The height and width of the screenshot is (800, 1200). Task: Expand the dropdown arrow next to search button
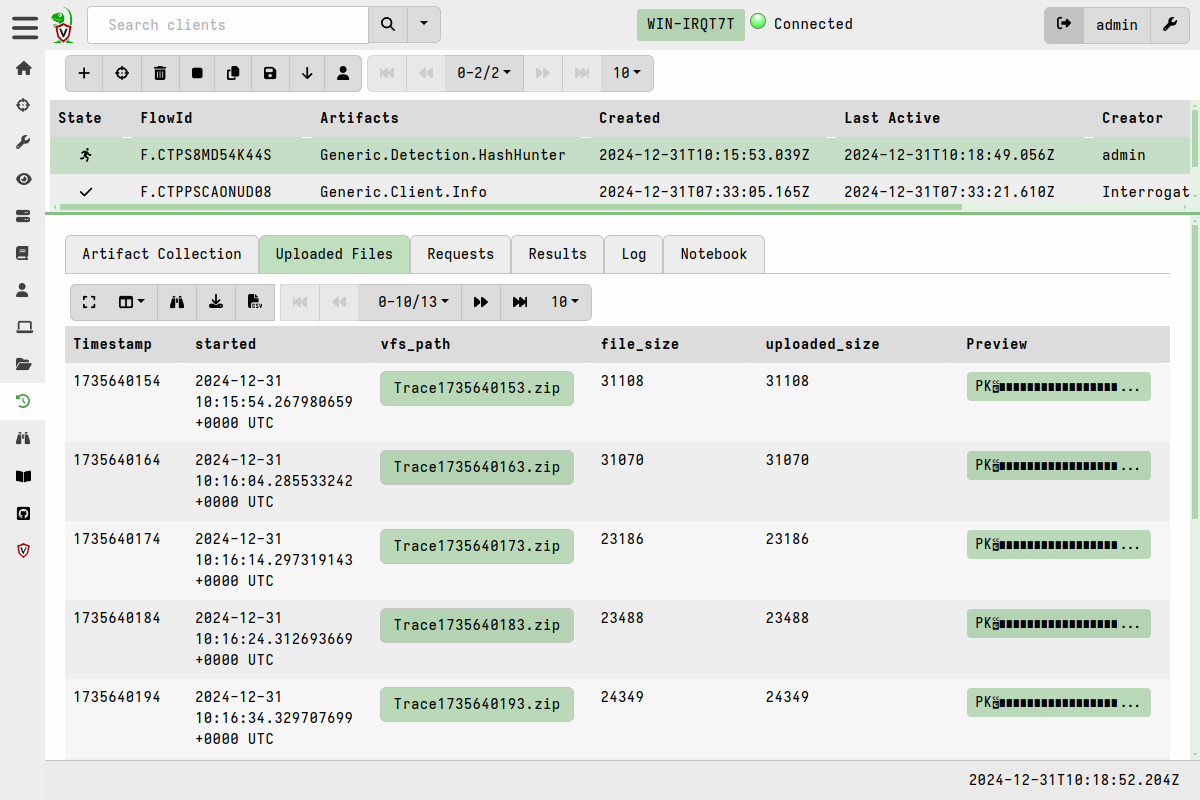click(x=424, y=25)
